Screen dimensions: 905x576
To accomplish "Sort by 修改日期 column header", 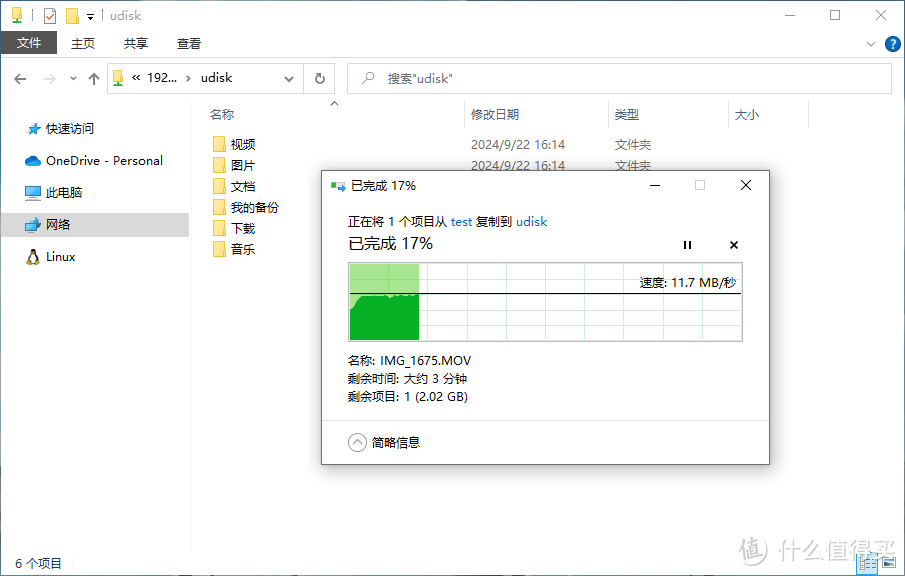I will coord(495,114).
